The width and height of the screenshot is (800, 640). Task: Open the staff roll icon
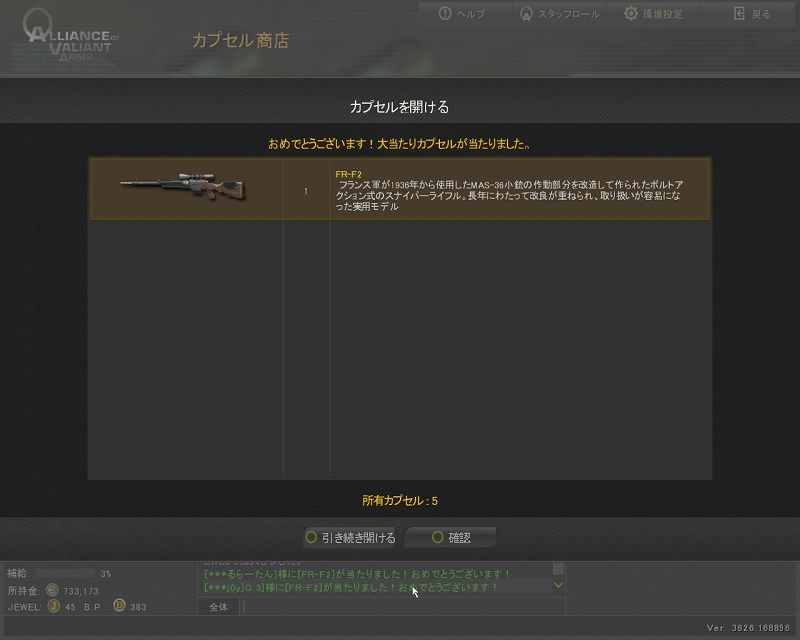[526, 14]
